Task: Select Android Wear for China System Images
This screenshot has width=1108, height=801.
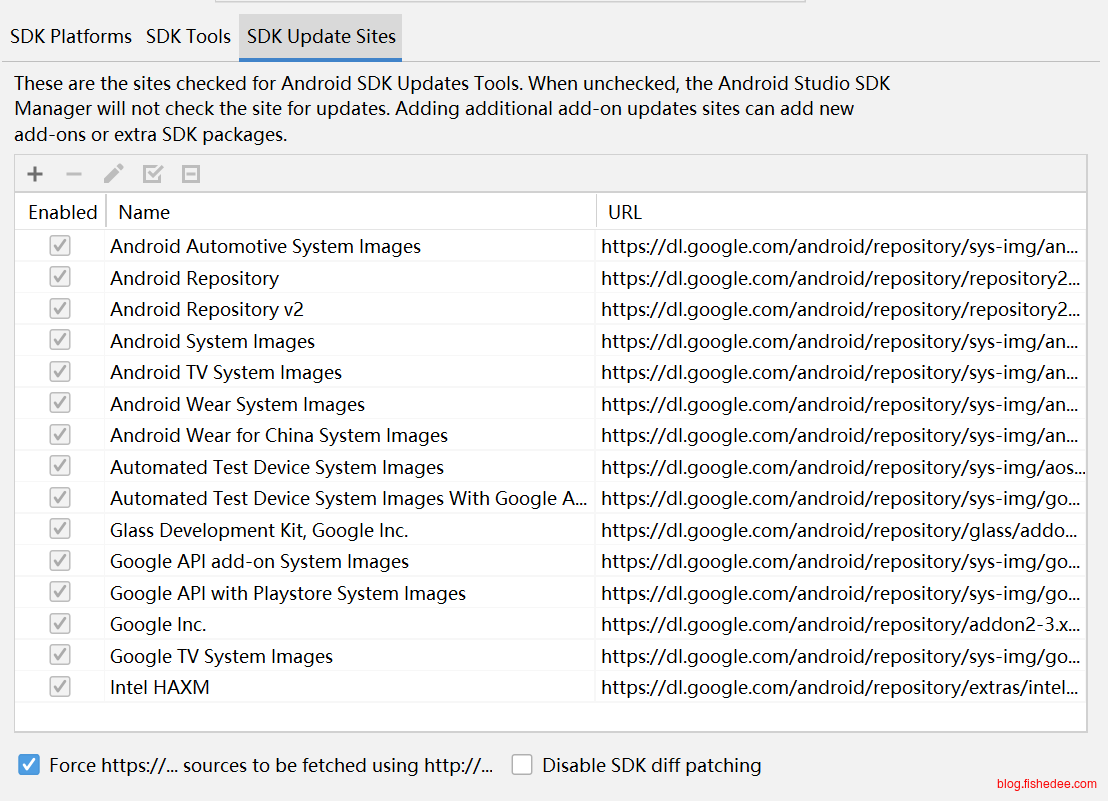Action: 279,435
